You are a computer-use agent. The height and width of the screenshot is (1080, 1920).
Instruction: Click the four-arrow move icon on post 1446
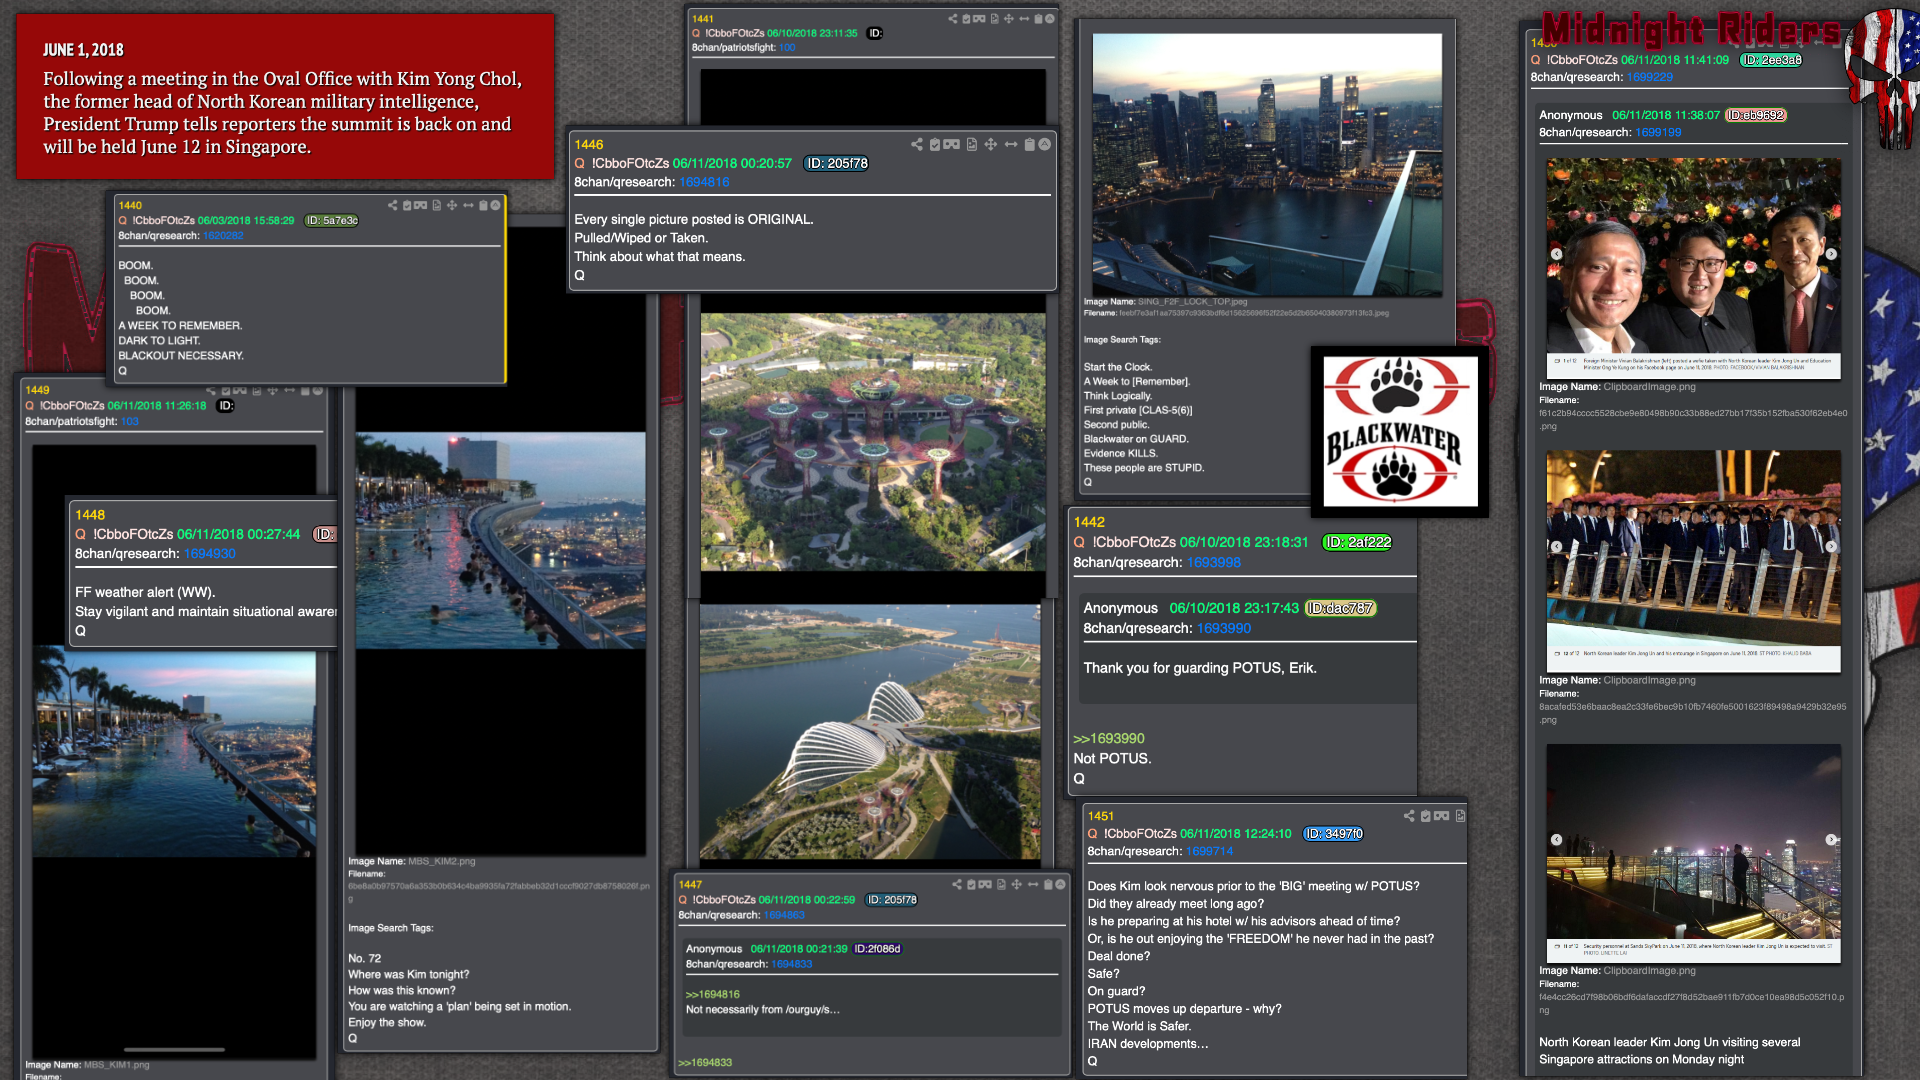991,144
